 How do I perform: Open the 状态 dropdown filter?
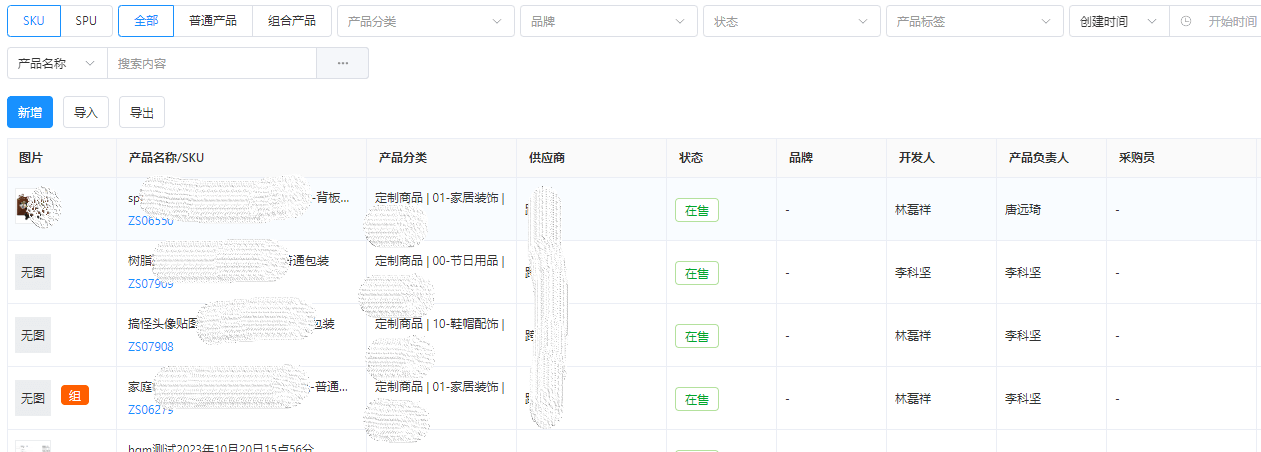click(792, 21)
